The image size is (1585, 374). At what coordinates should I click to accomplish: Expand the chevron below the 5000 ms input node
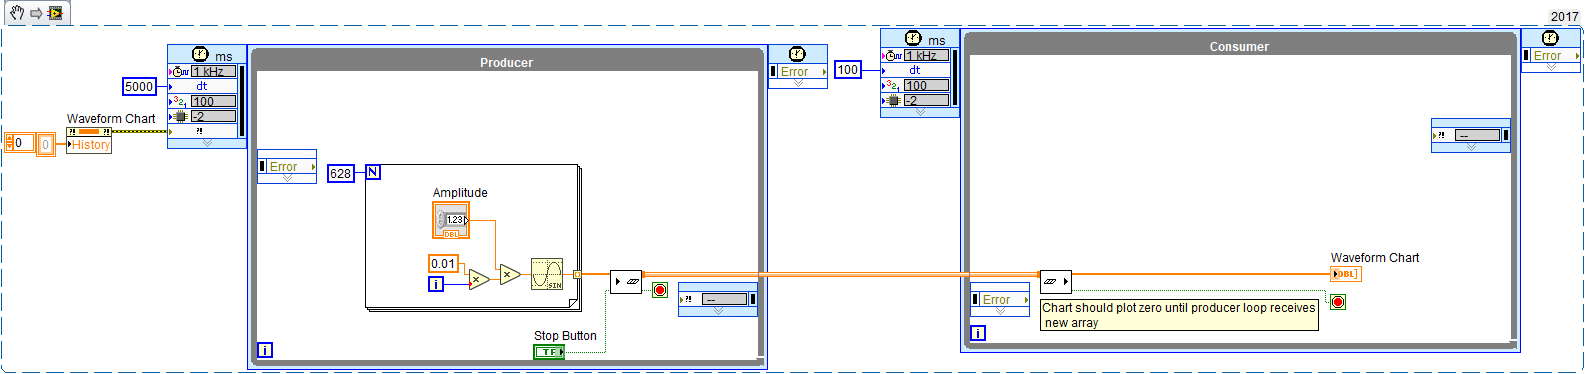coord(207,143)
